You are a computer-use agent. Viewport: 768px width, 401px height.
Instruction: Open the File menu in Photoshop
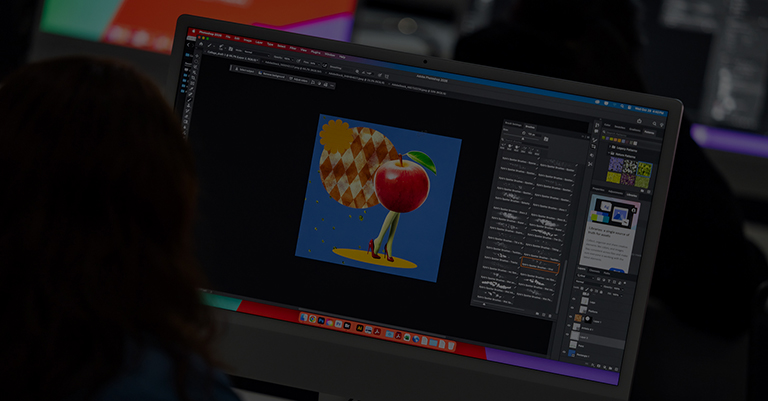(x=228, y=37)
